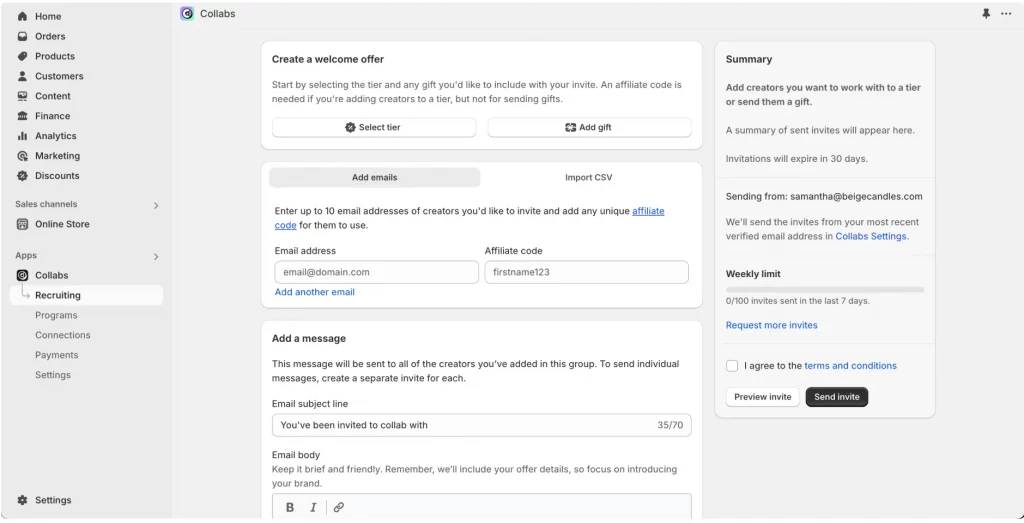The image size is (1024, 523).
Task: Switch to the Add emails tab
Action: pyautogui.click(x=375, y=177)
